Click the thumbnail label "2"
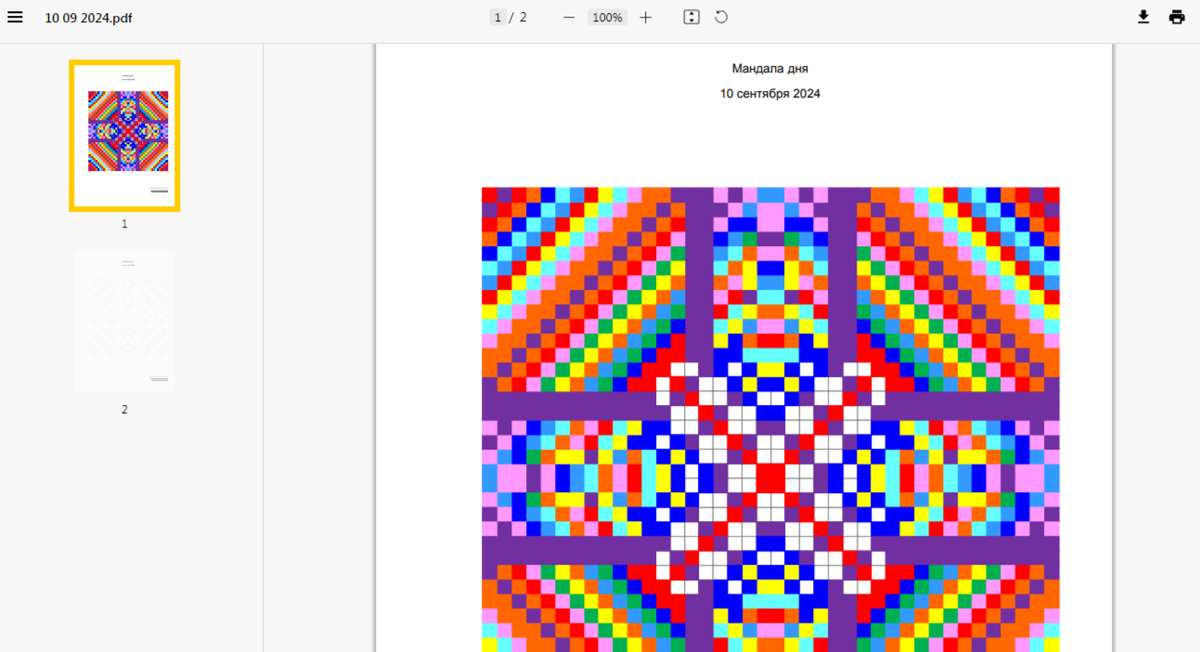The height and width of the screenshot is (652, 1200). (124, 409)
